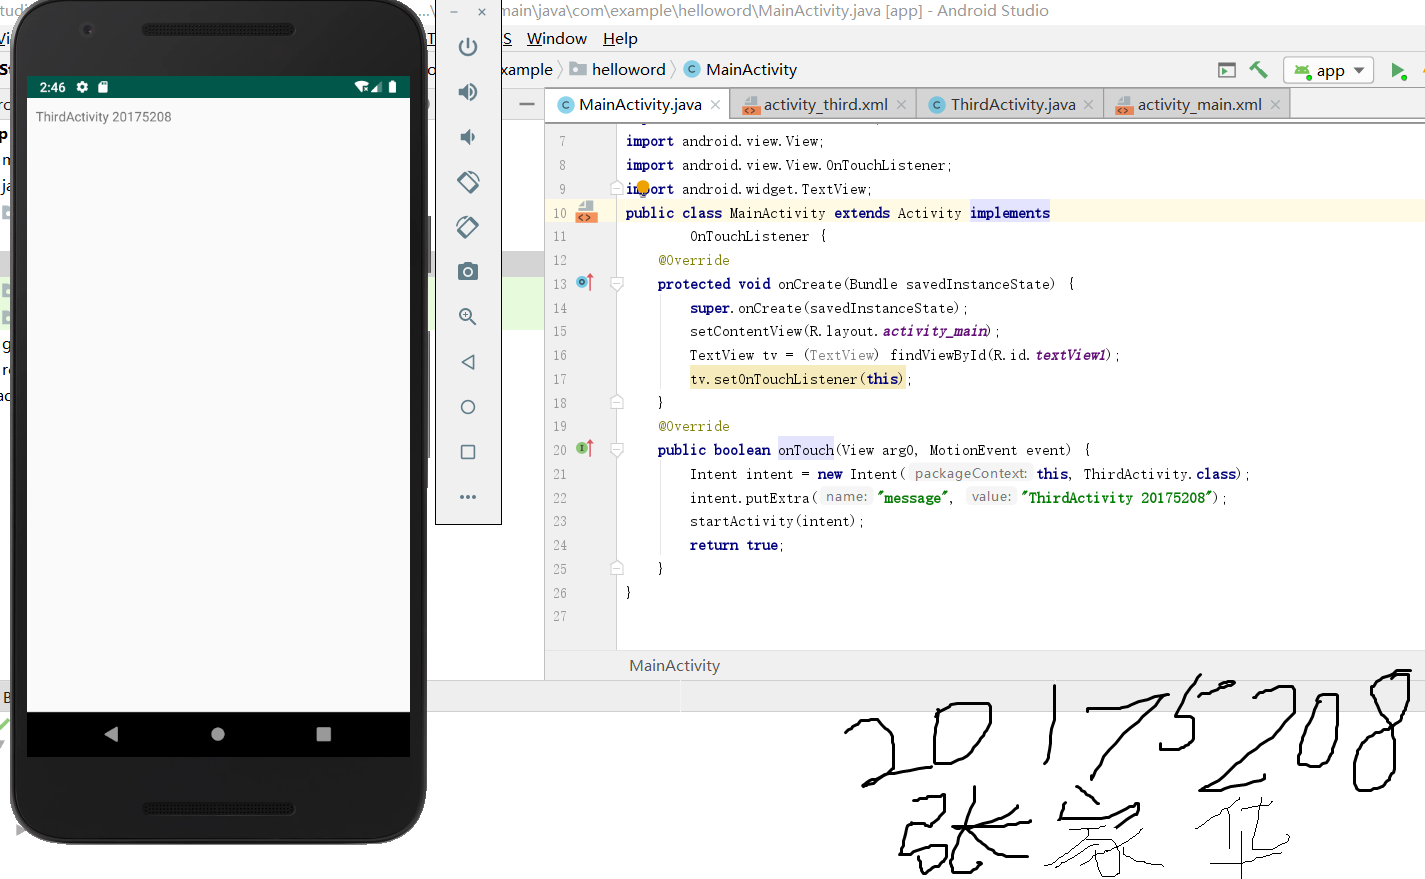The height and width of the screenshot is (879, 1425).
Task: Click the icon left of the hammer
Action: [1227, 70]
